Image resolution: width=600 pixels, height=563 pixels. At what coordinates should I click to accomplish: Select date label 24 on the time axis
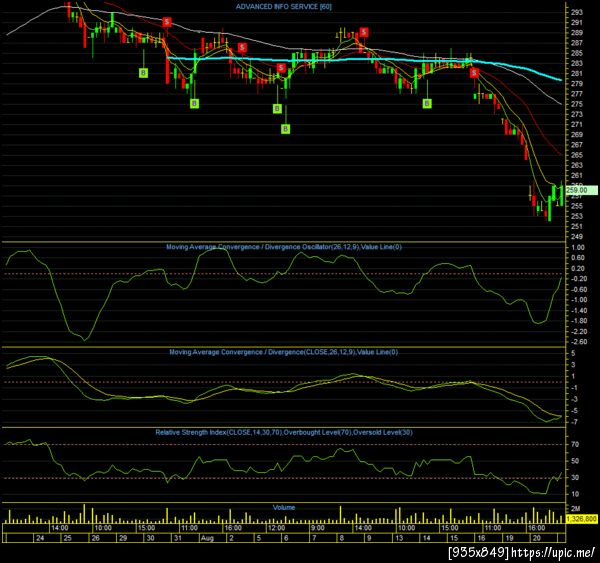[40, 538]
